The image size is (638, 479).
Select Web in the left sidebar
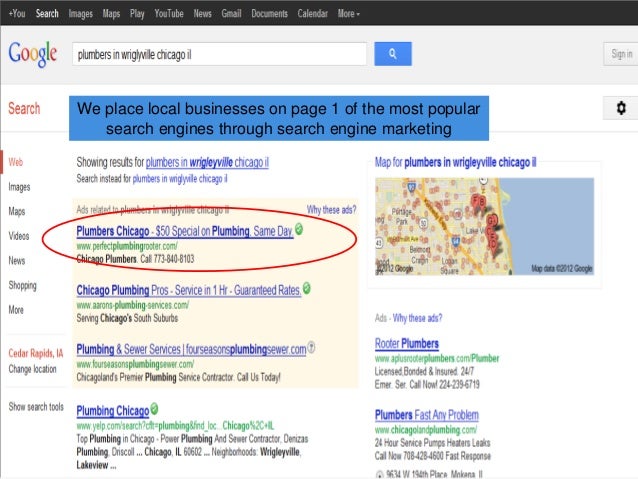point(15,162)
